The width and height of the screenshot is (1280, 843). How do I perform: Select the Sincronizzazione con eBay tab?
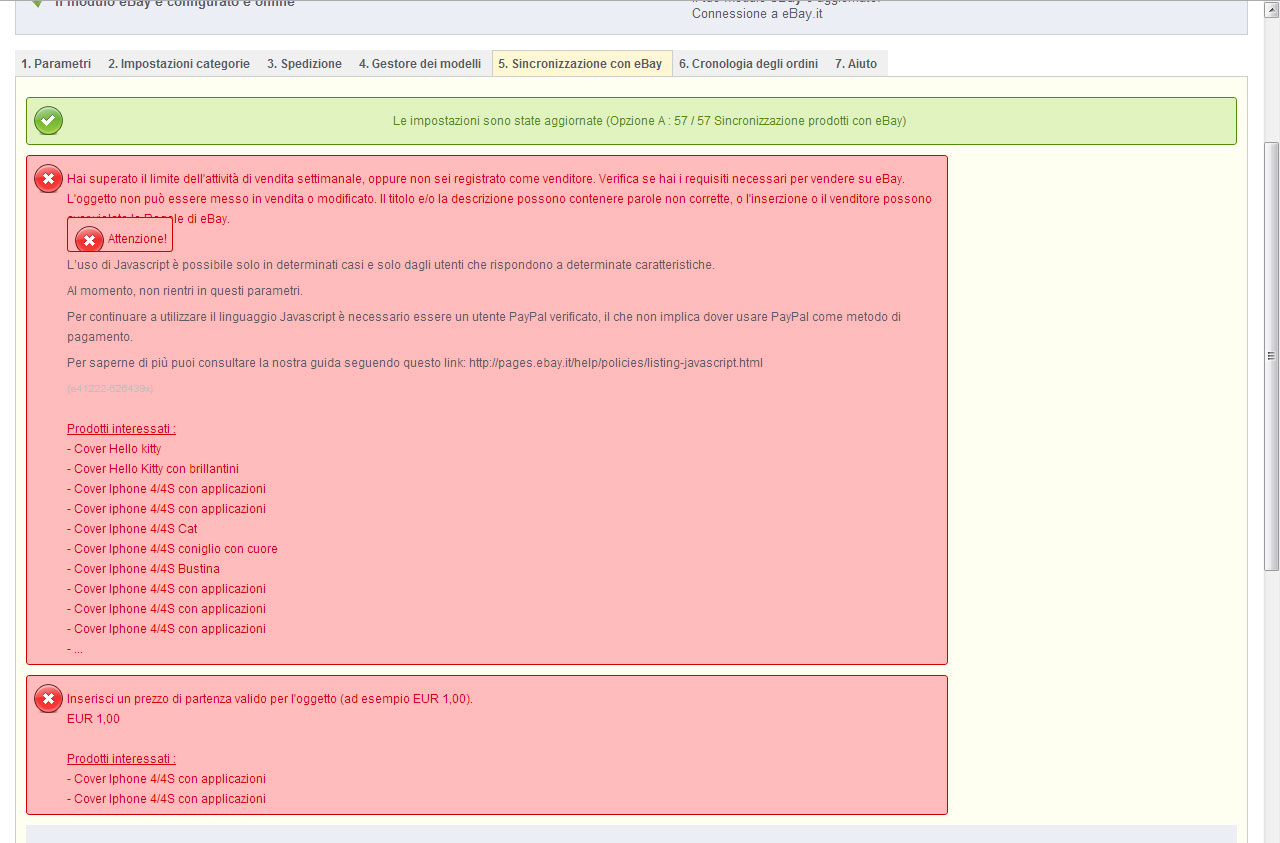[x=581, y=64]
